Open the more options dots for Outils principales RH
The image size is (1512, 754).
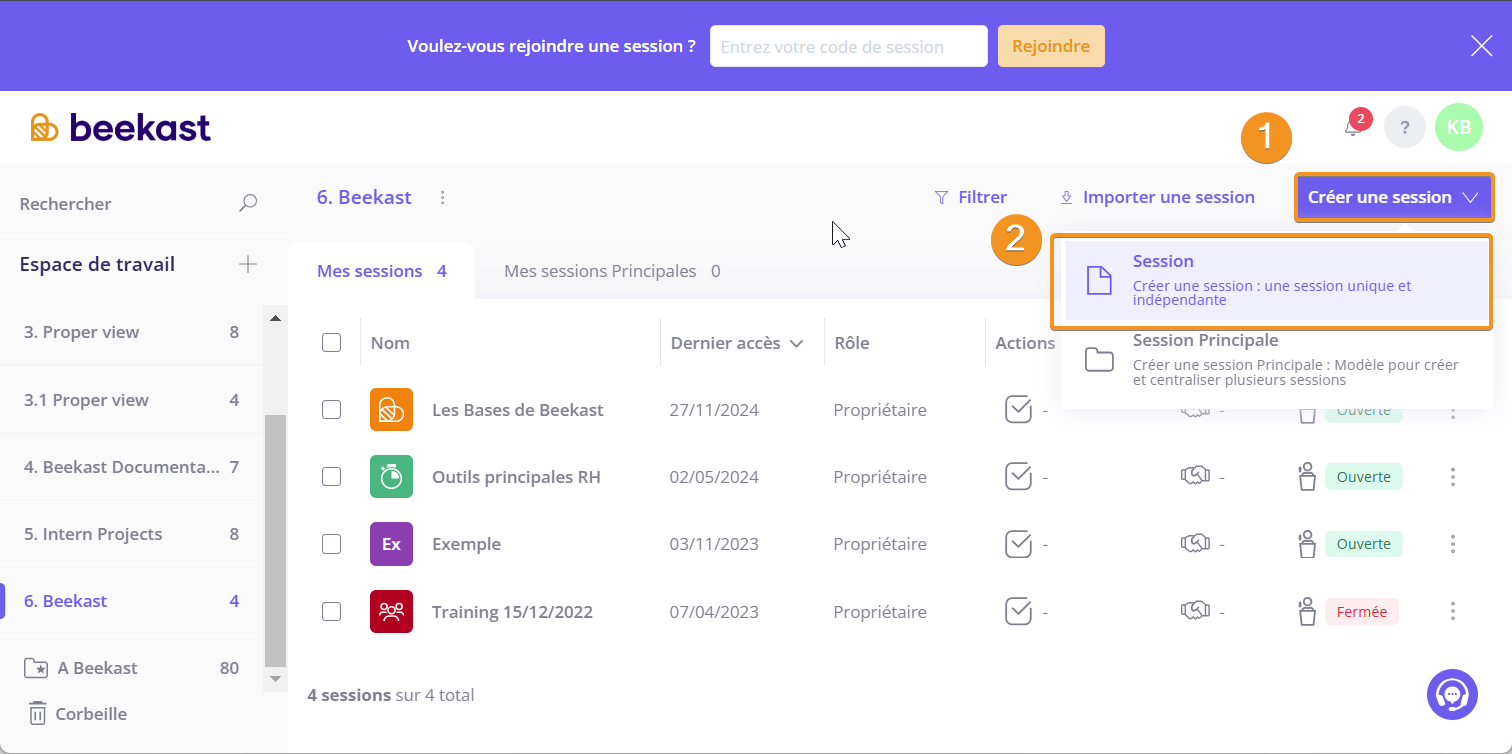[1453, 477]
